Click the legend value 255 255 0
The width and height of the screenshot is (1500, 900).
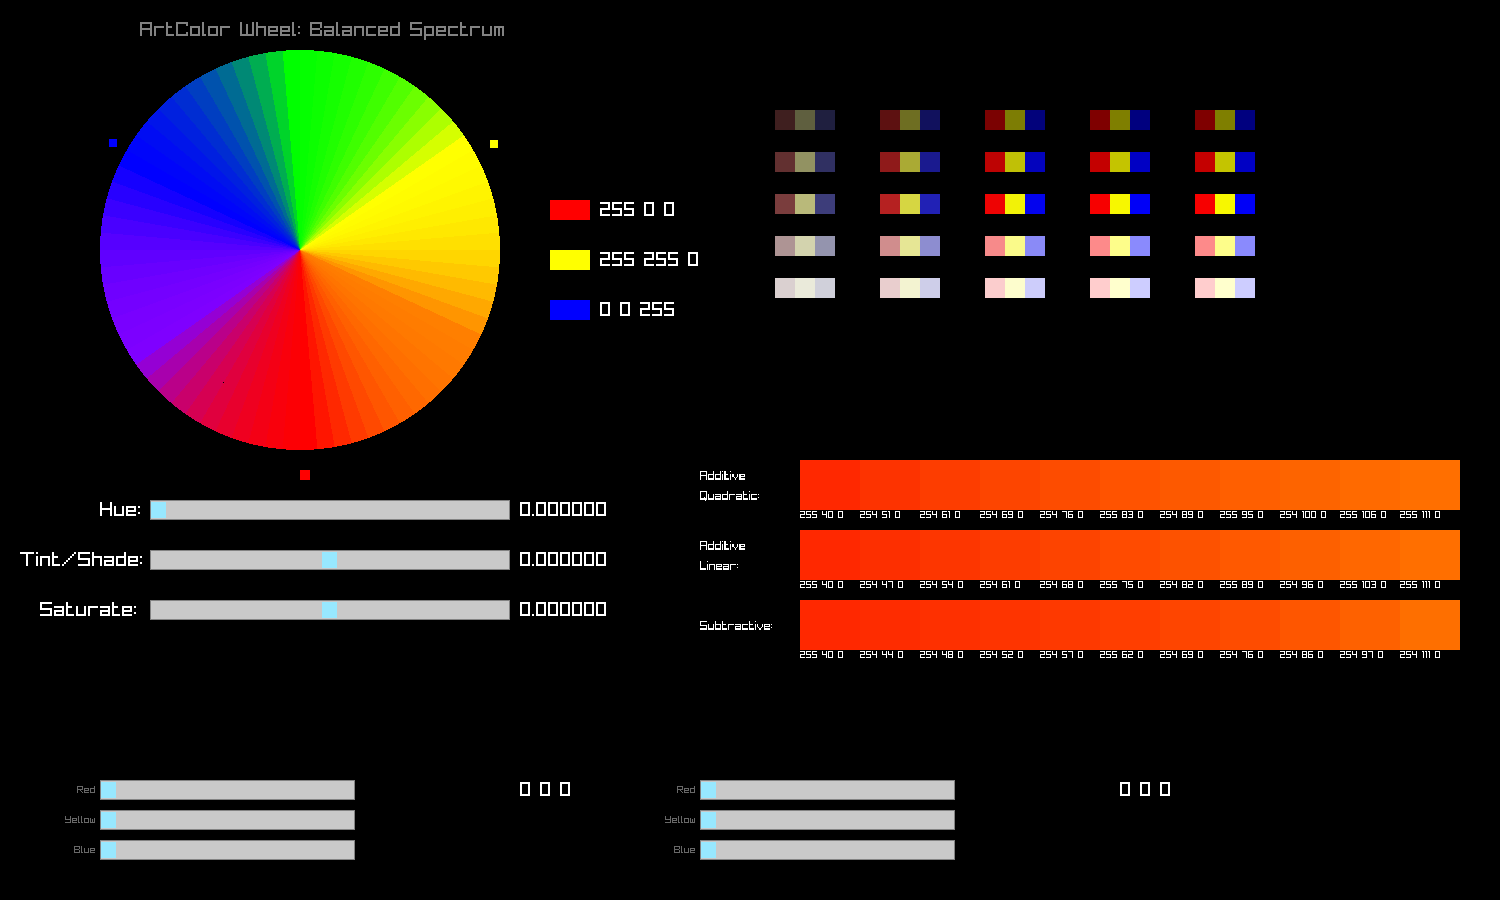coord(649,260)
